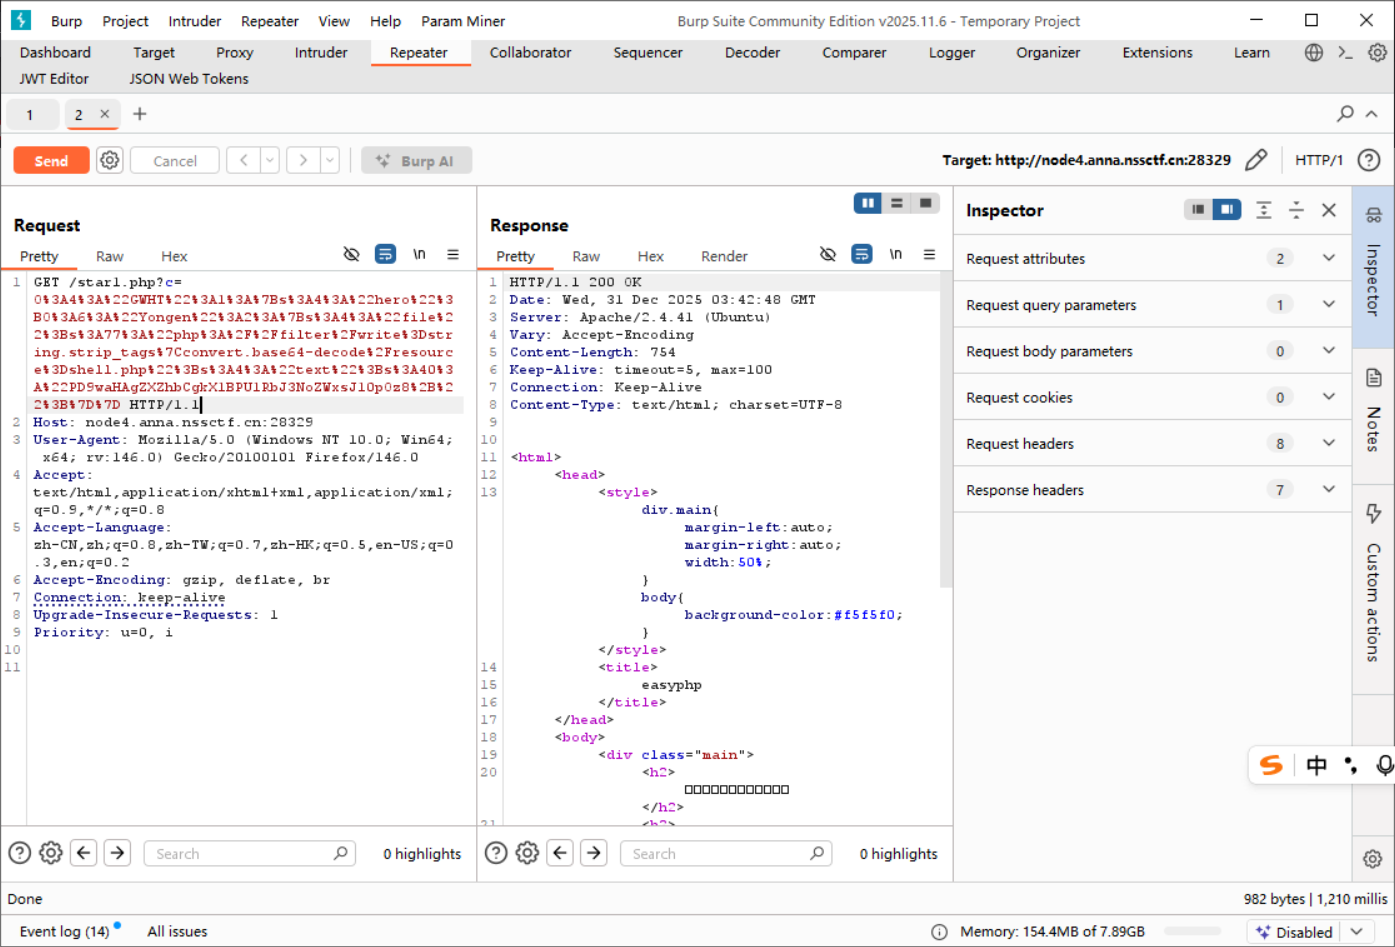Image resolution: width=1395 pixels, height=947 pixels.
Task: Go to previous match in Request search
Action: pyautogui.click(x=84, y=853)
